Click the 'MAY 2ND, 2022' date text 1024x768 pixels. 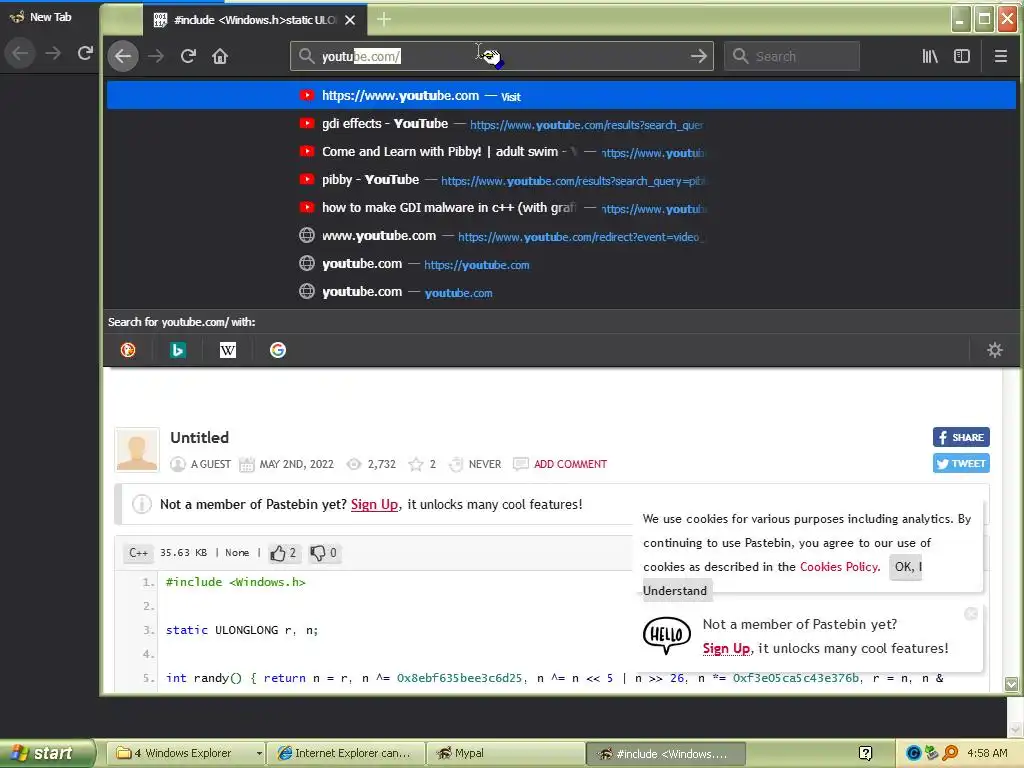(x=296, y=464)
